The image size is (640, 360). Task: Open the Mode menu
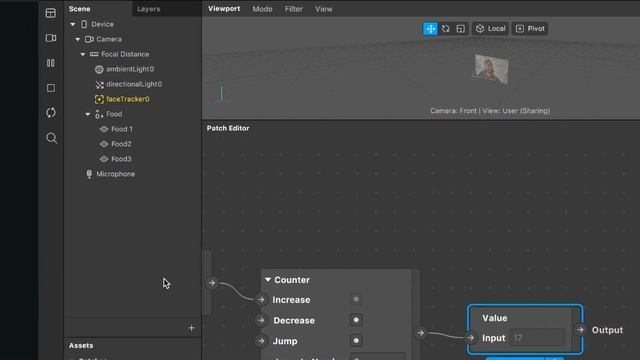coord(262,9)
